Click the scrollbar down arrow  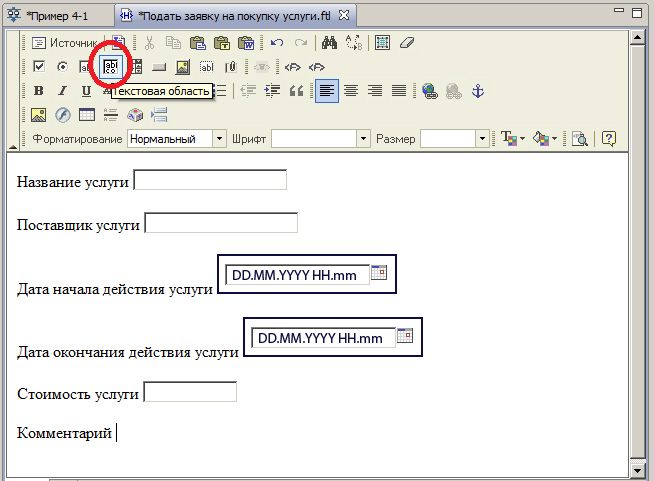coord(637,471)
